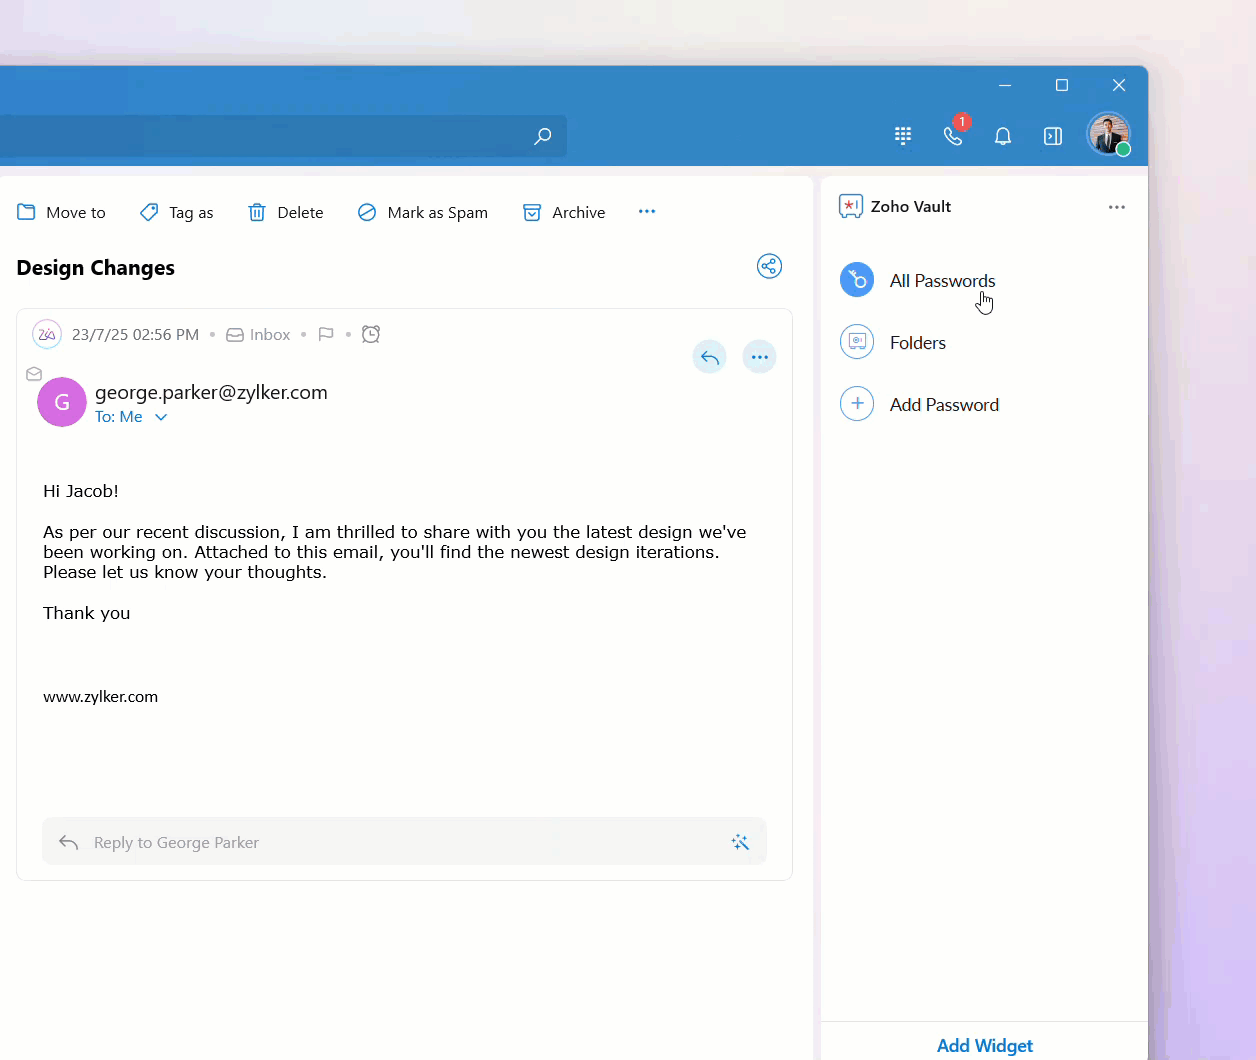Screen dimensions: 1256x1060
Task: Click the flag icon on the email
Action: tap(326, 334)
